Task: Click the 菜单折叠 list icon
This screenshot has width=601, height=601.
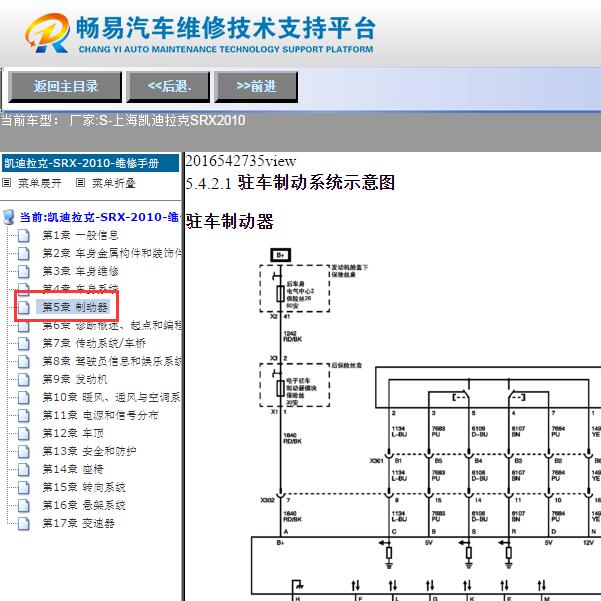Action: coord(80,183)
